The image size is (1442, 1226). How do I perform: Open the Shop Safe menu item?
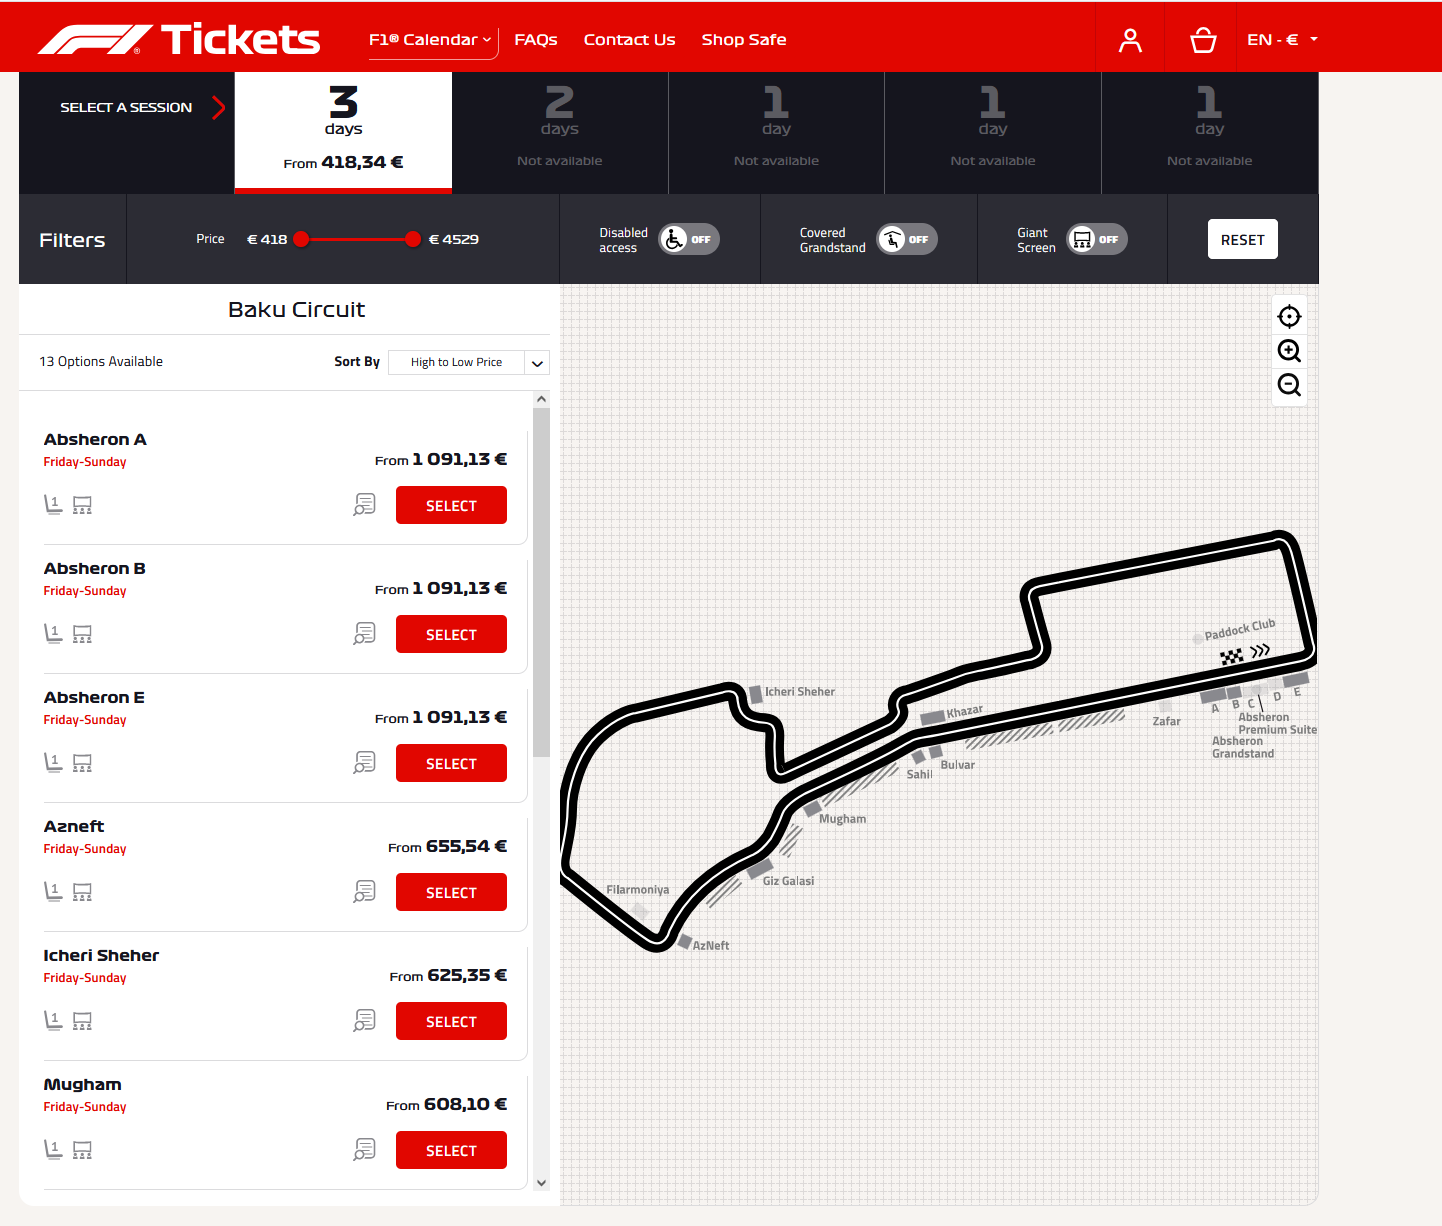744,40
